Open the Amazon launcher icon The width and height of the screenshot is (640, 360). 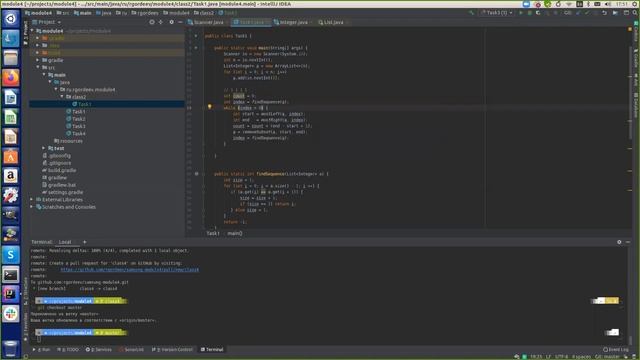pos(11,176)
